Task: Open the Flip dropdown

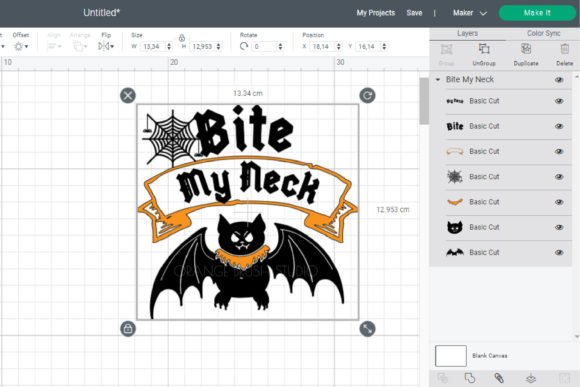Action: [x=106, y=47]
